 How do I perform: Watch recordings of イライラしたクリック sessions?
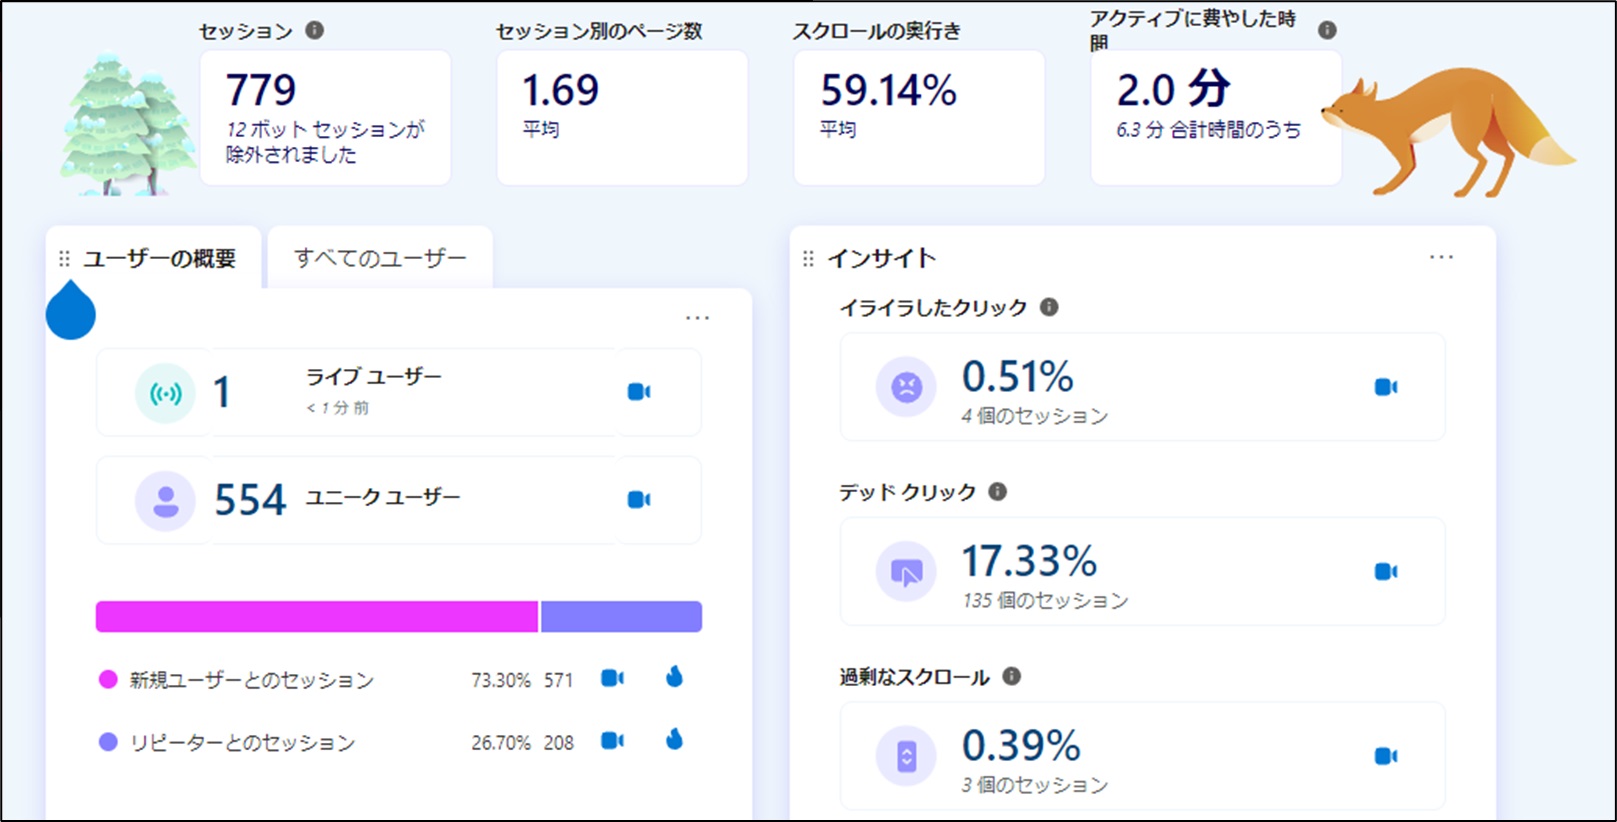tap(1385, 387)
